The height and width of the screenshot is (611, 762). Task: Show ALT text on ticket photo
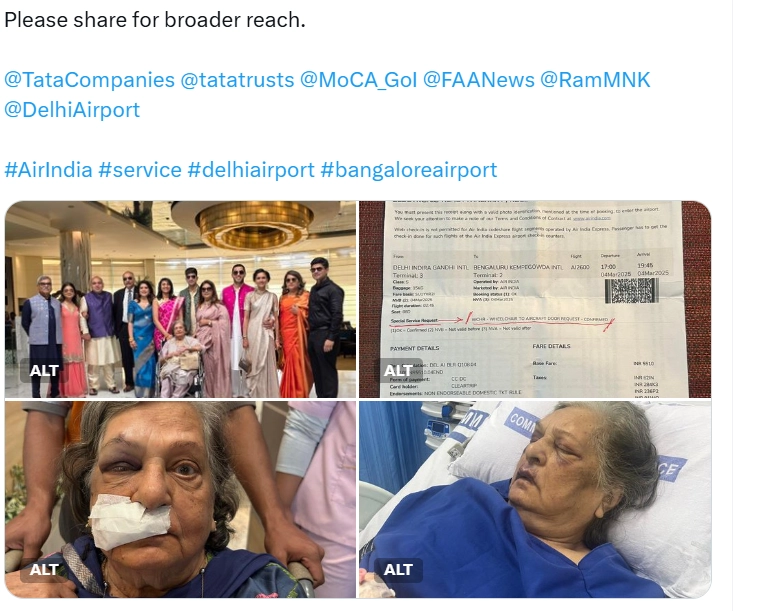point(398,371)
